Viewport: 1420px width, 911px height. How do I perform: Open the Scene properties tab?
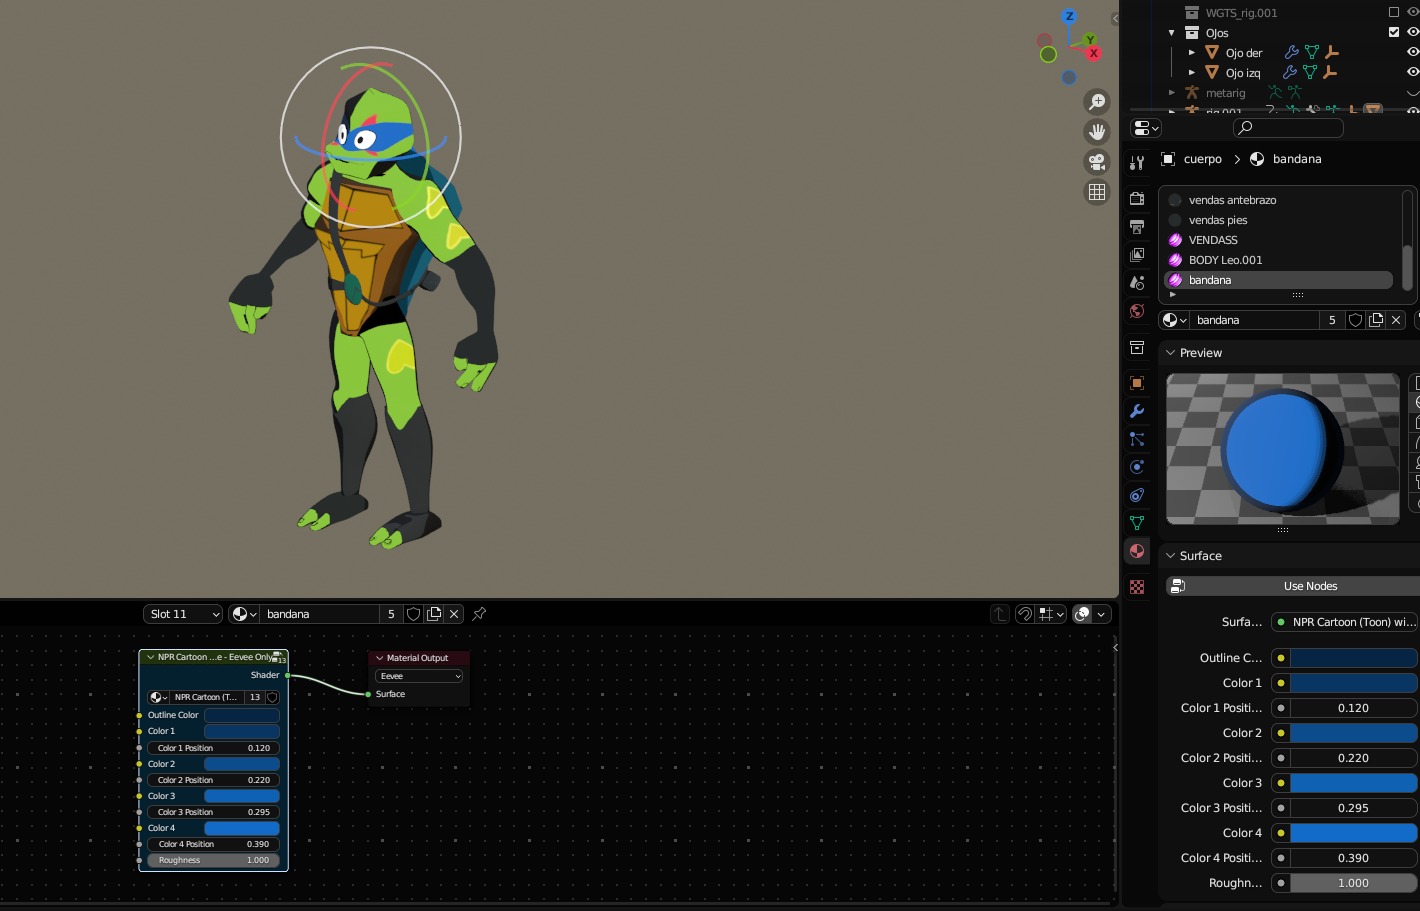tap(1137, 283)
